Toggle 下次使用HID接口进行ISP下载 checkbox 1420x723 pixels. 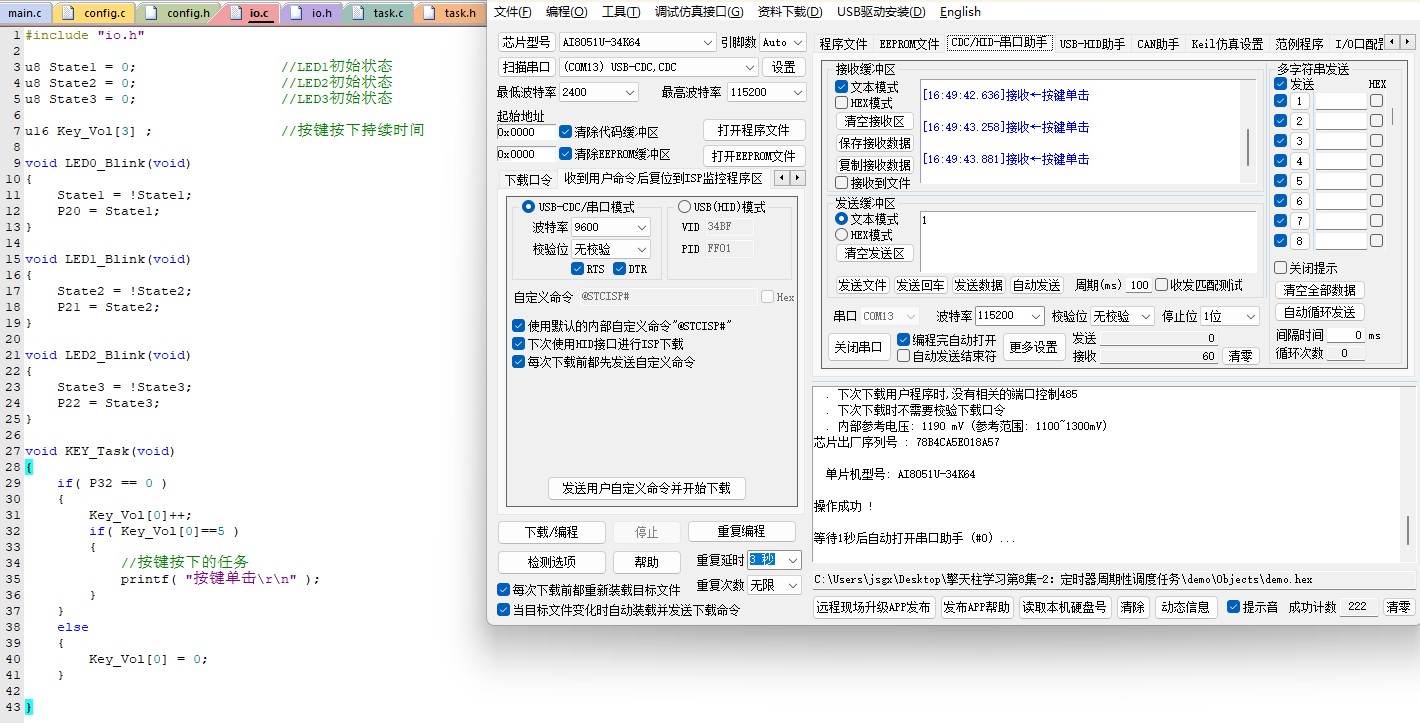(x=518, y=344)
